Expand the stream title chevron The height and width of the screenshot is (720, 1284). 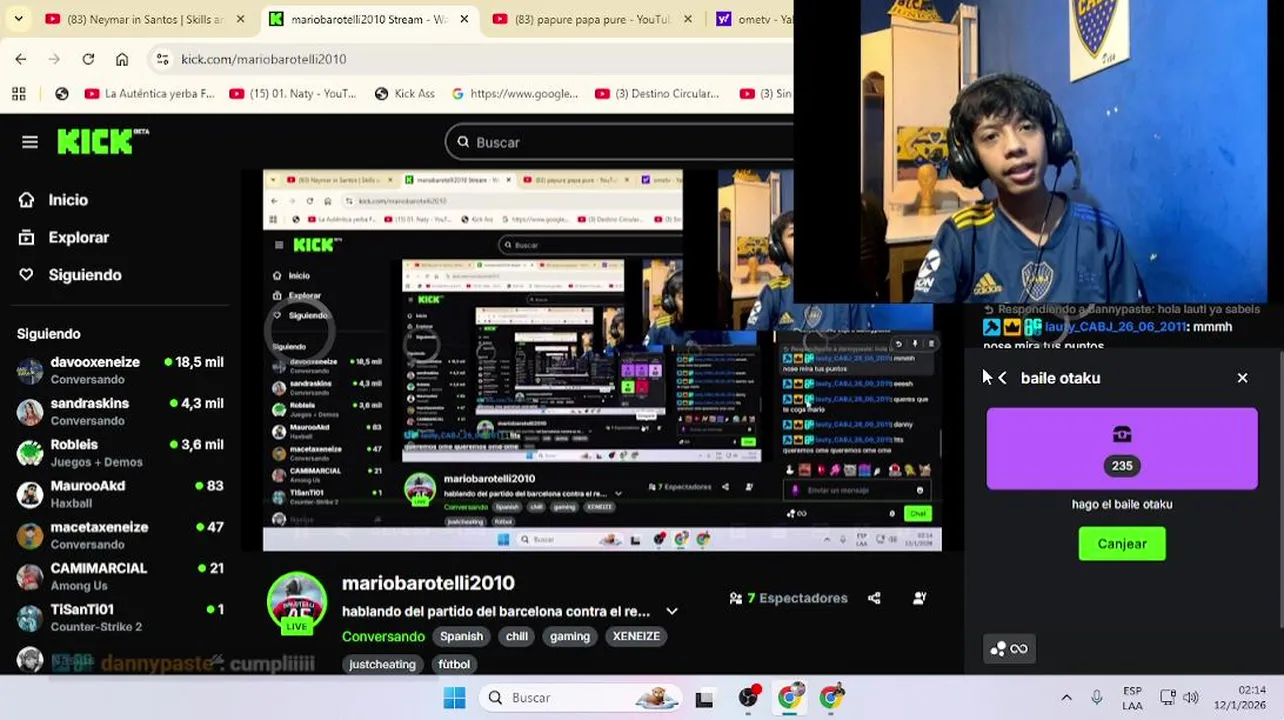(x=672, y=611)
